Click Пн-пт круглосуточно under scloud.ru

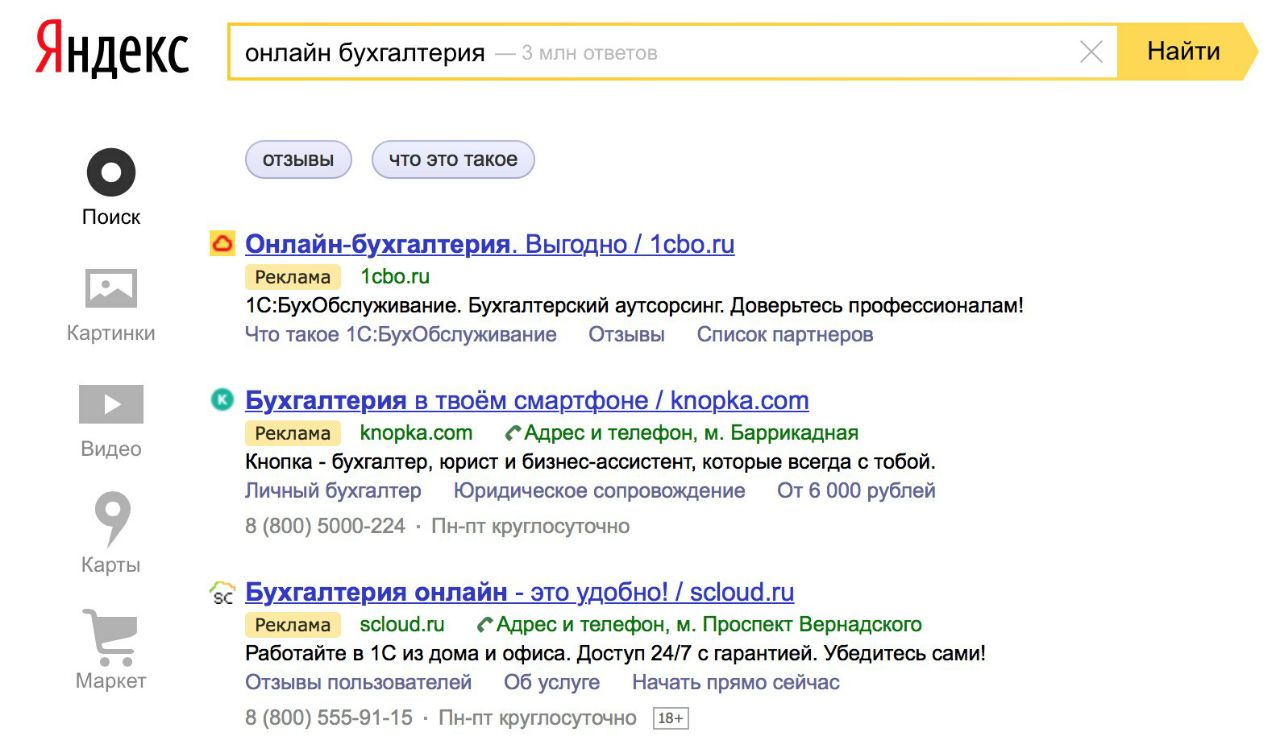(538, 718)
